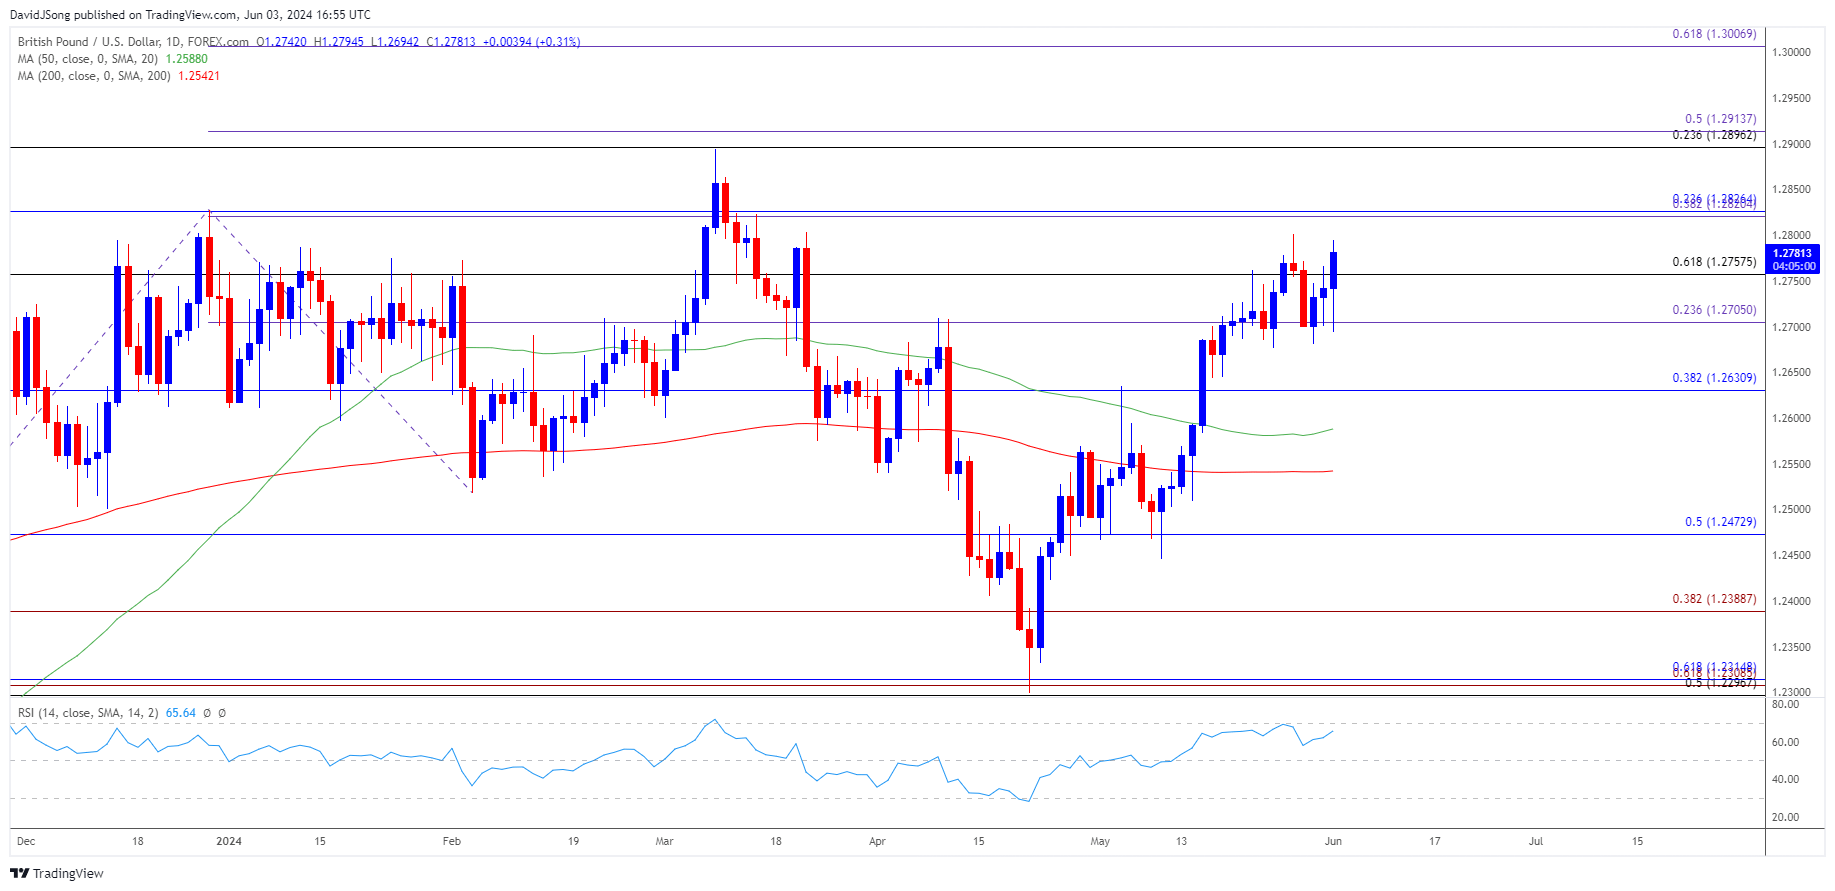
Task: Click the price change +0.00394 (+0.31%)
Action: [x=531, y=42]
